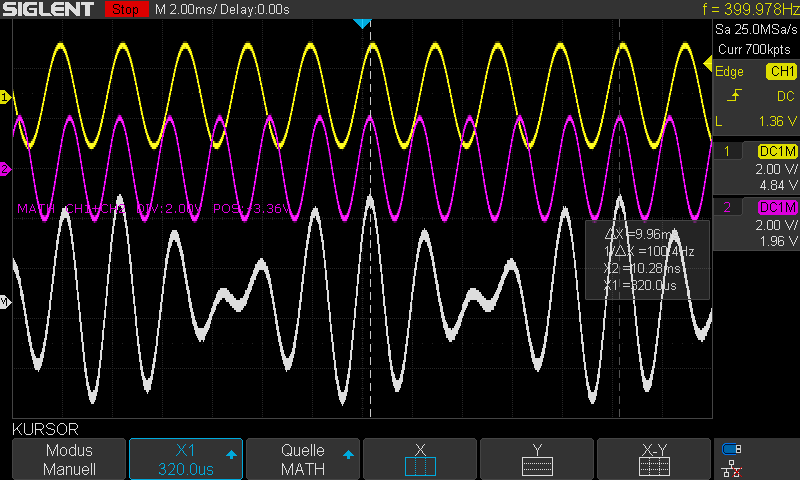Click the Delay:0.00s readout
Screen dimensions: 800x480
255,9
